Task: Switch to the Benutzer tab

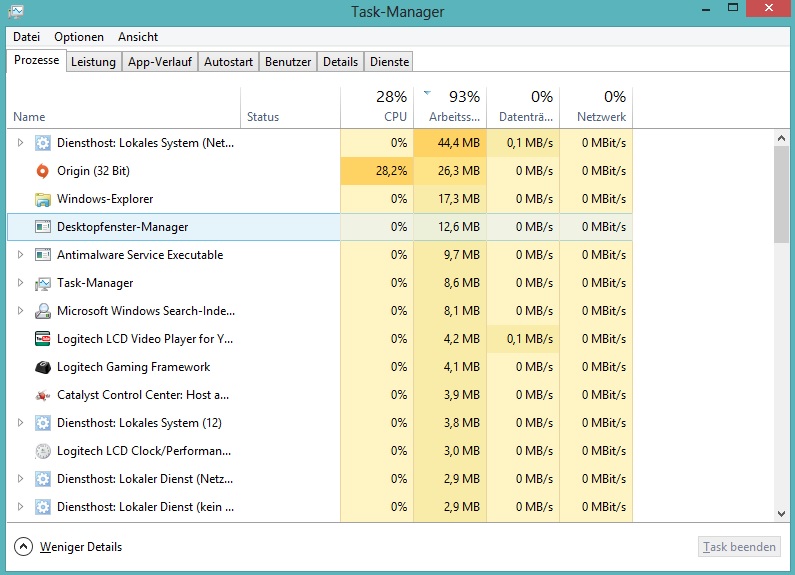Action: (x=288, y=62)
